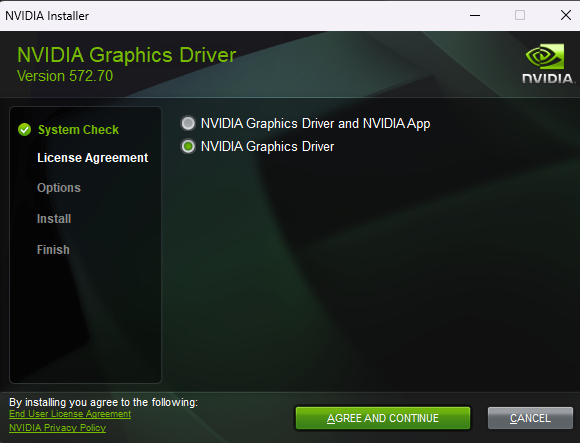
Task: Select the System Check step
Action: click(78, 130)
